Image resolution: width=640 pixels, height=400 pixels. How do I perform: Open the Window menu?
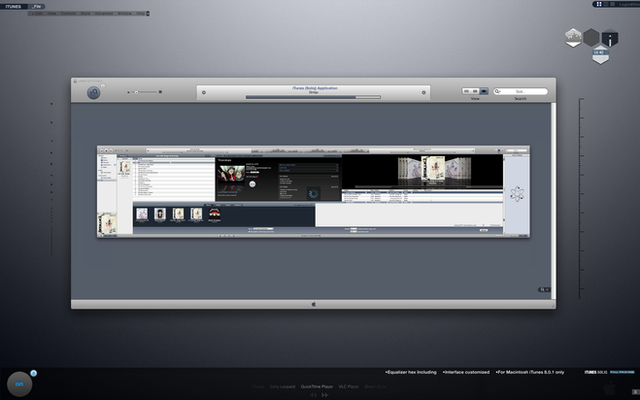pos(124,13)
